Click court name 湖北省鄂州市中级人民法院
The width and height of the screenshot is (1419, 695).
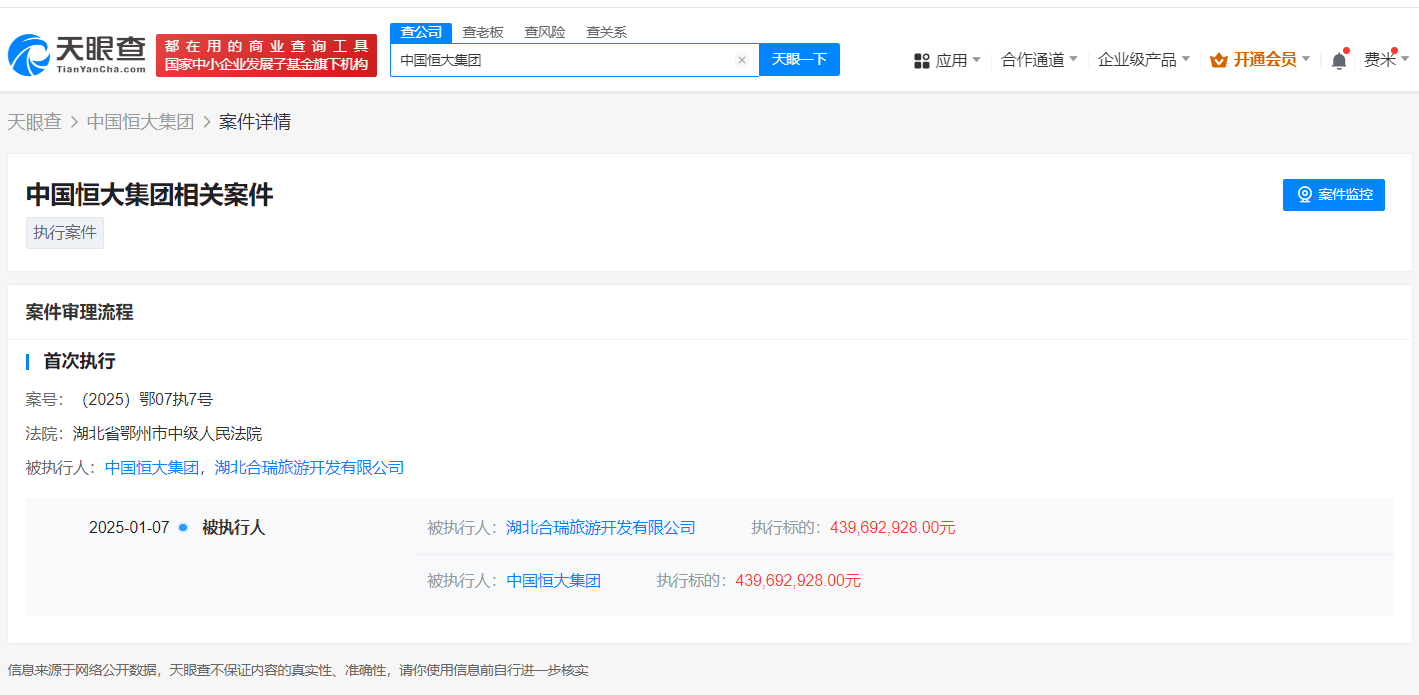(168, 433)
